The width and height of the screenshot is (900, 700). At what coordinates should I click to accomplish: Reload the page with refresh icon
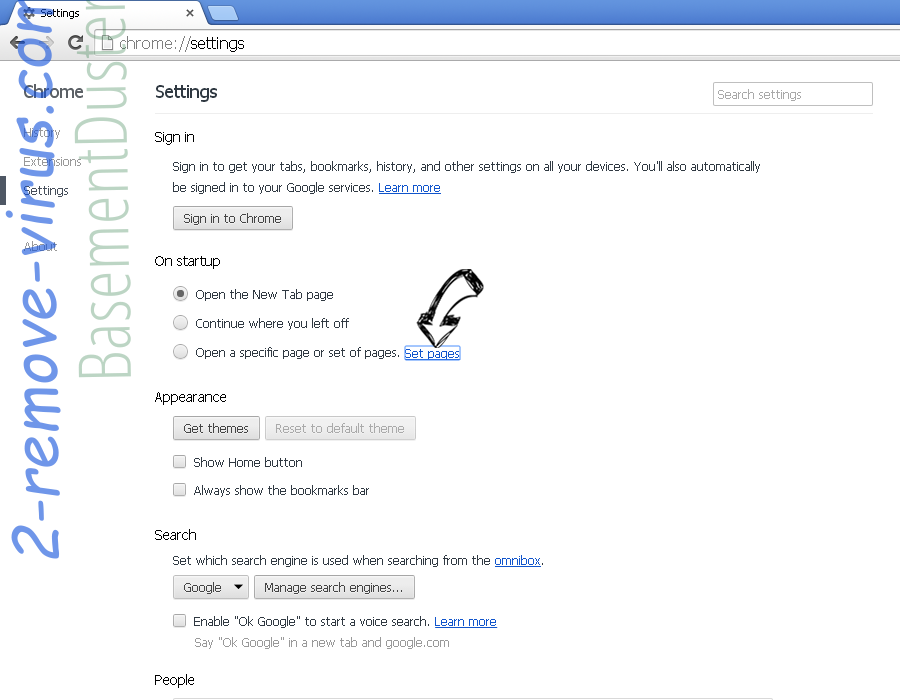pos(75,43)
